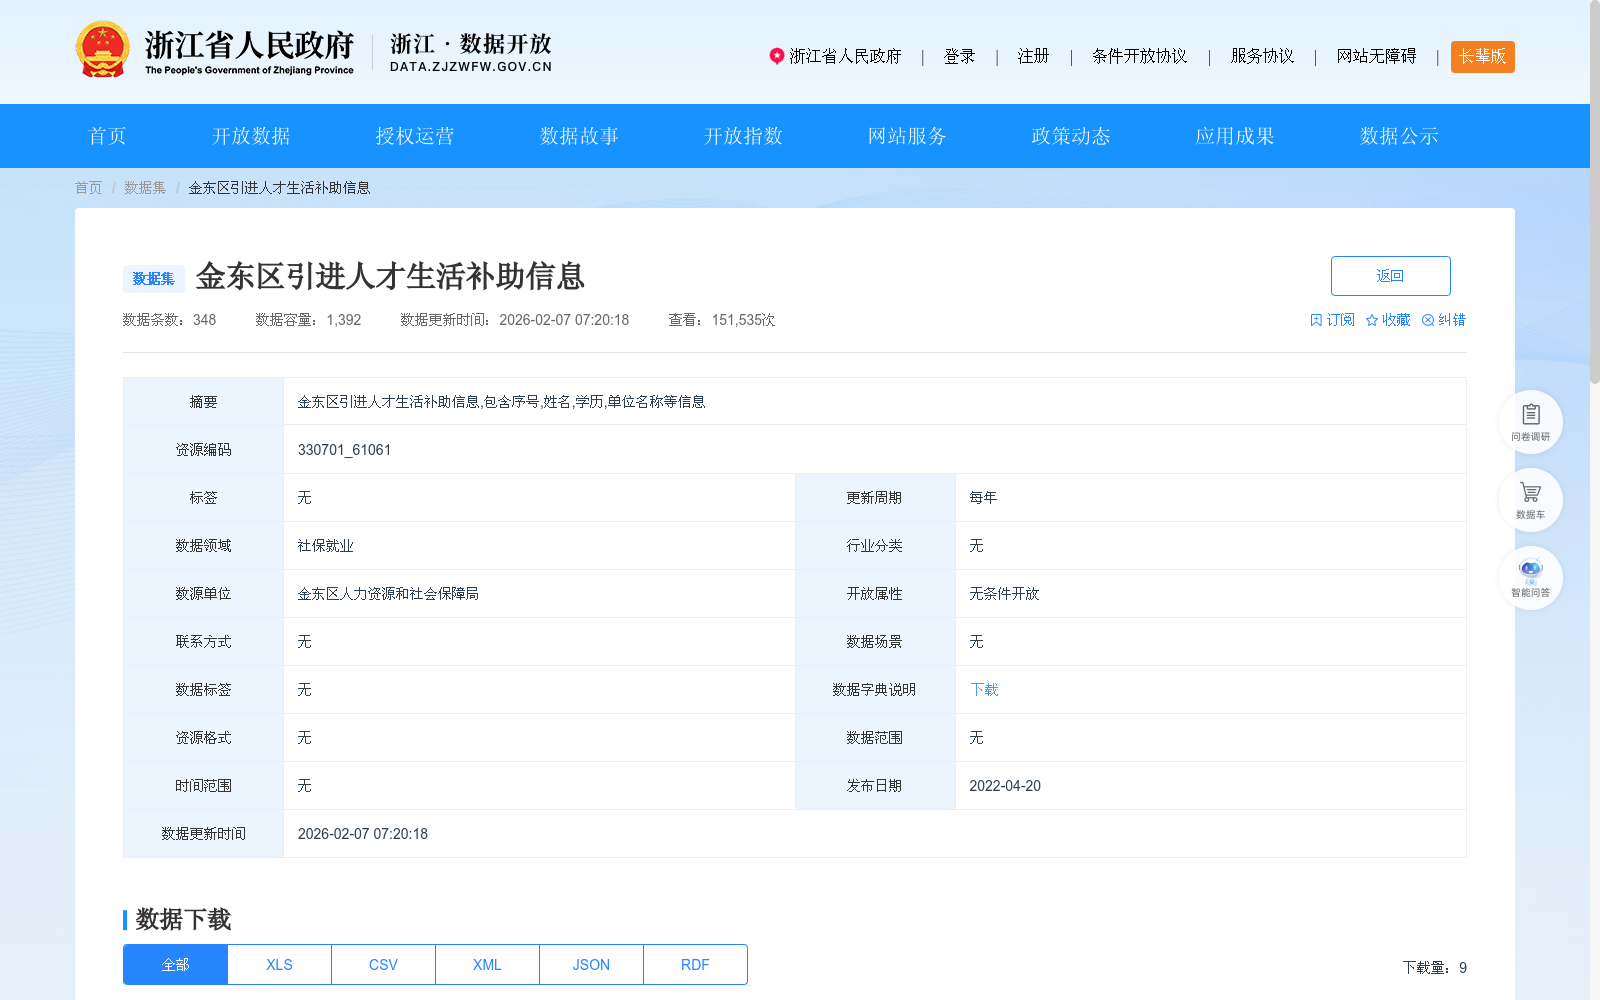This screenshot has height=1000, width=1600.
Task: Click the 首页 breadcrumb link
Action: (88, 188)
